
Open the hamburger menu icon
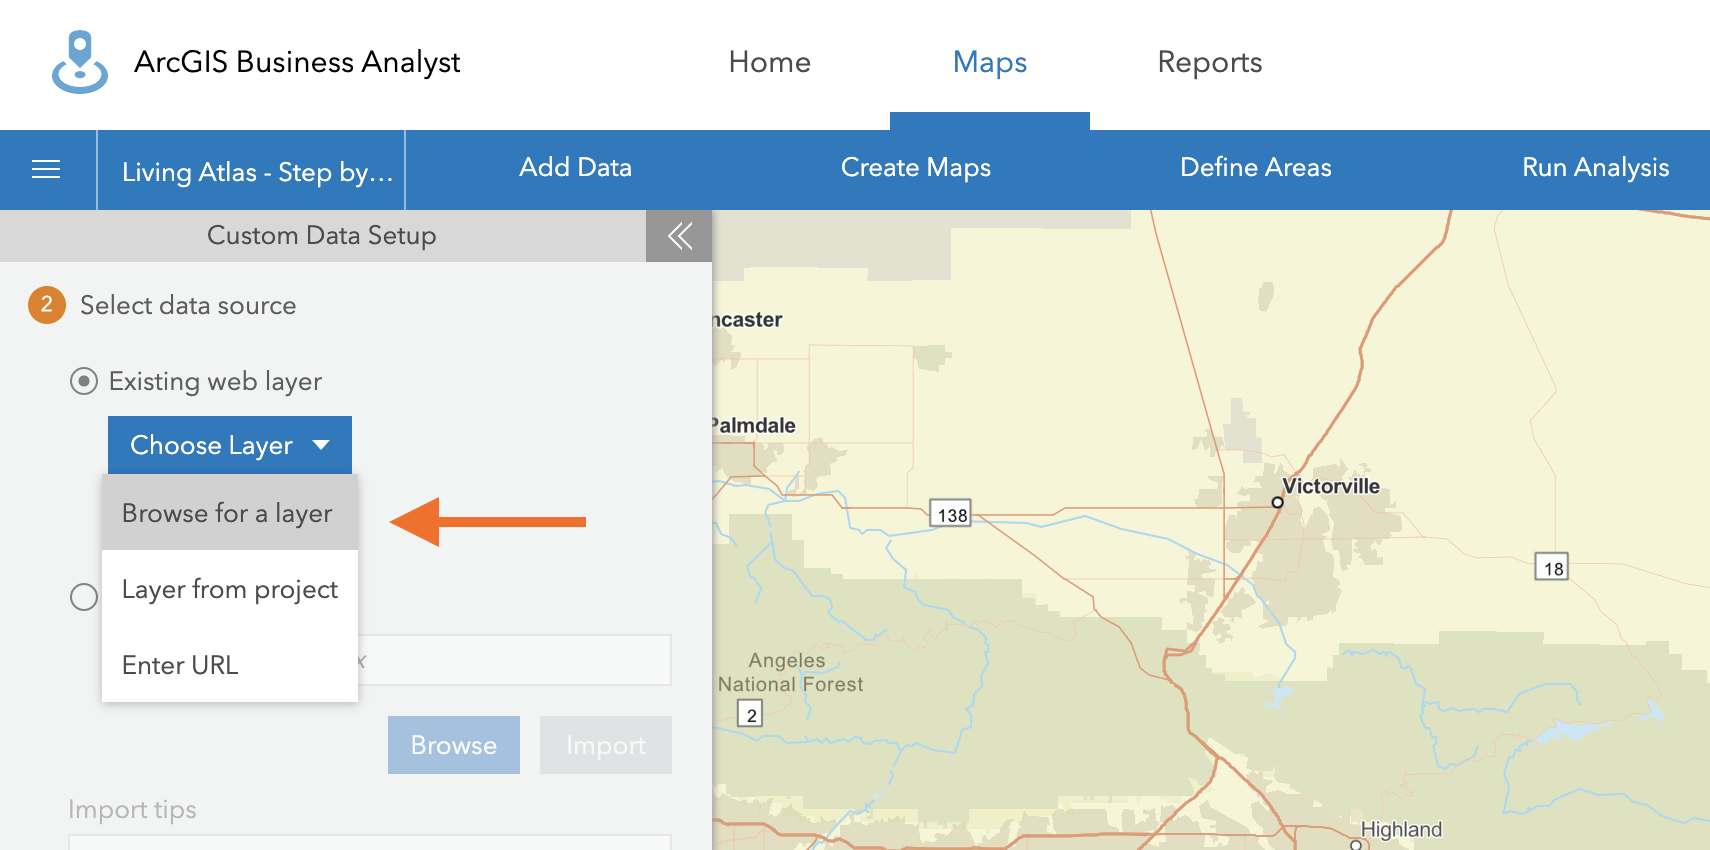click(x=46, y=170)
